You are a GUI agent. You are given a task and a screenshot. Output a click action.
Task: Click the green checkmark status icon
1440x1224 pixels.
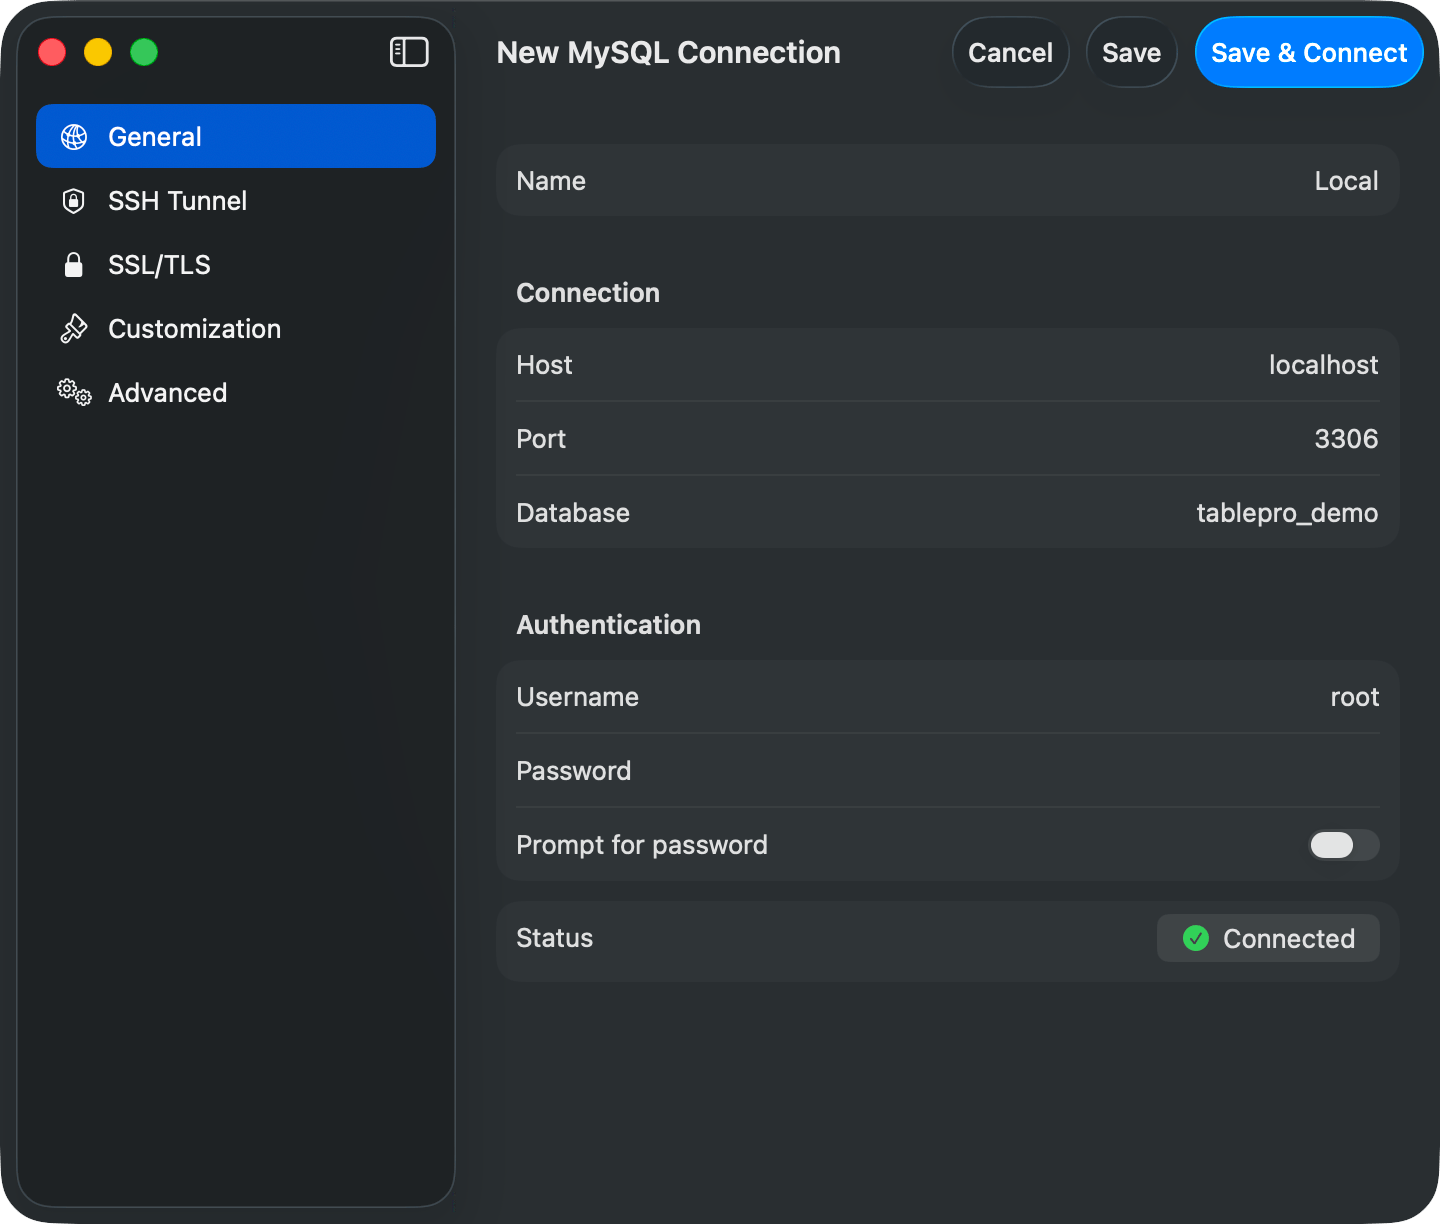(1196, 938)
